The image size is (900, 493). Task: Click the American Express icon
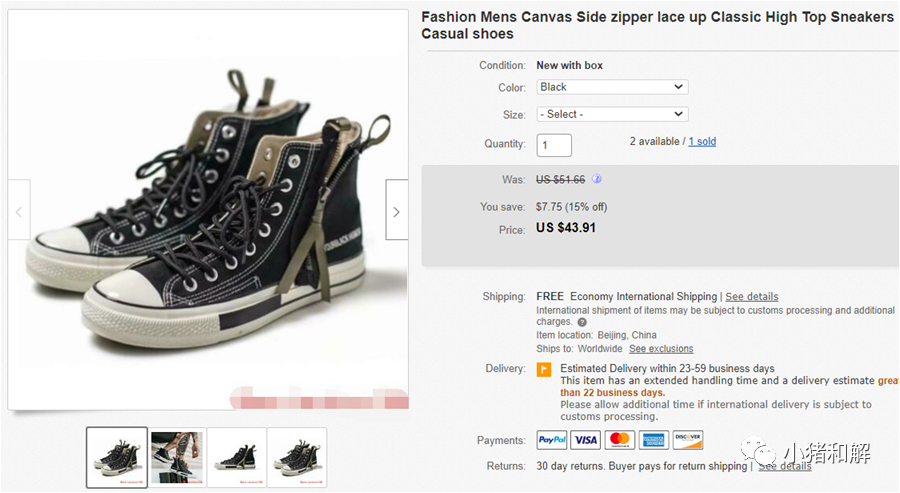[654, 440]
